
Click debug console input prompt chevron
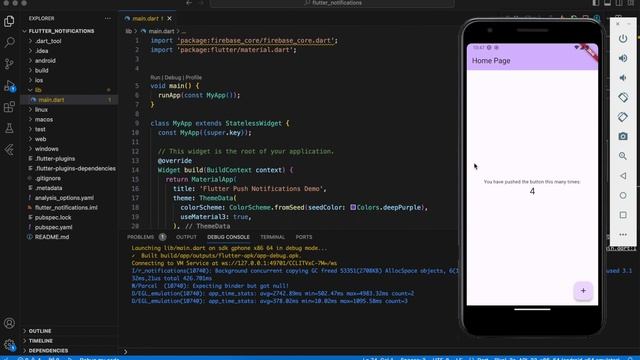coord(125,351)
